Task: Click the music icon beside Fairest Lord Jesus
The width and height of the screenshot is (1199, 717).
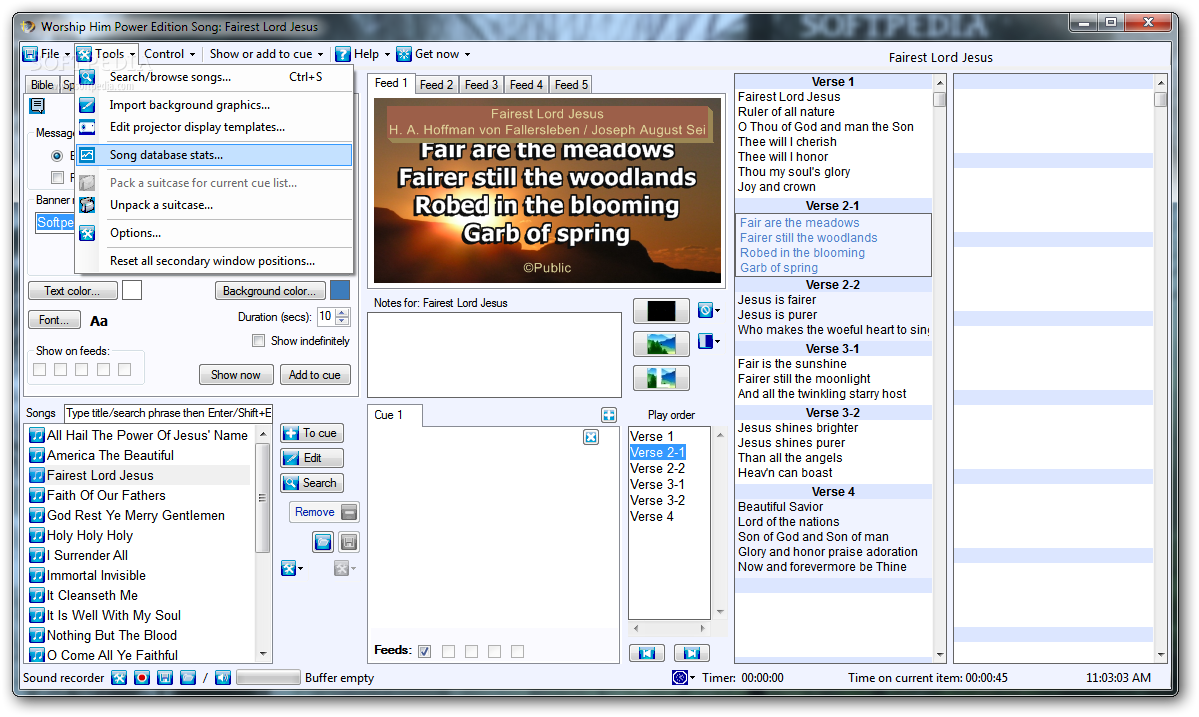Action: click(x=37, y=475)
